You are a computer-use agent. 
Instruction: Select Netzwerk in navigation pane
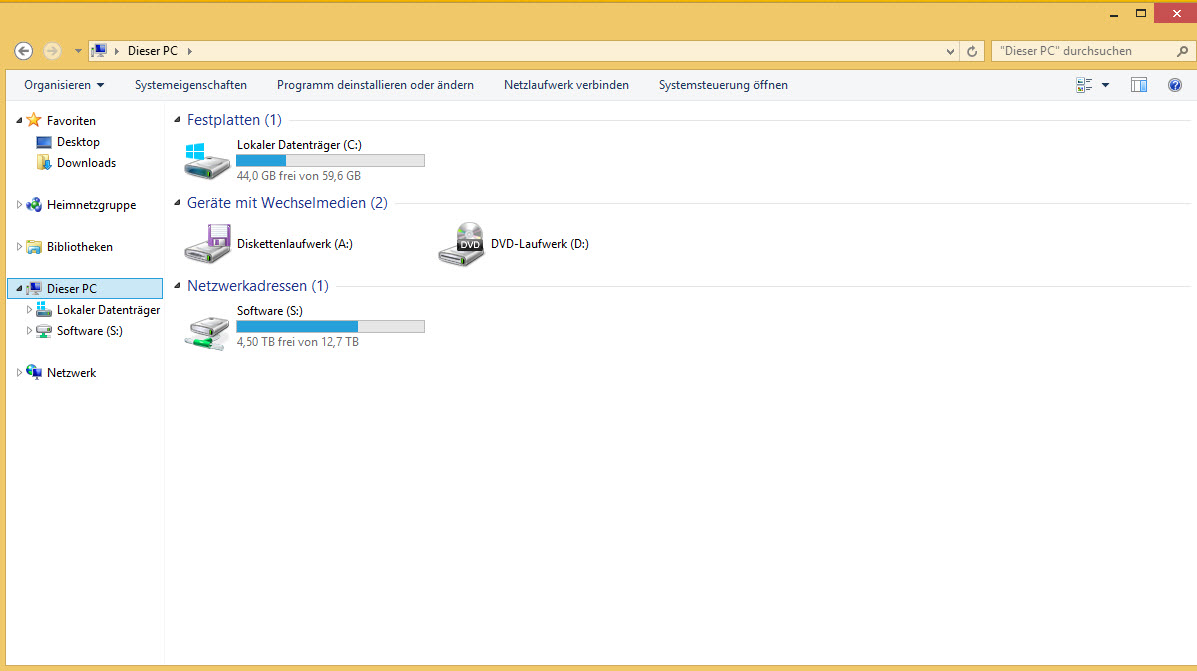point(71,373)
